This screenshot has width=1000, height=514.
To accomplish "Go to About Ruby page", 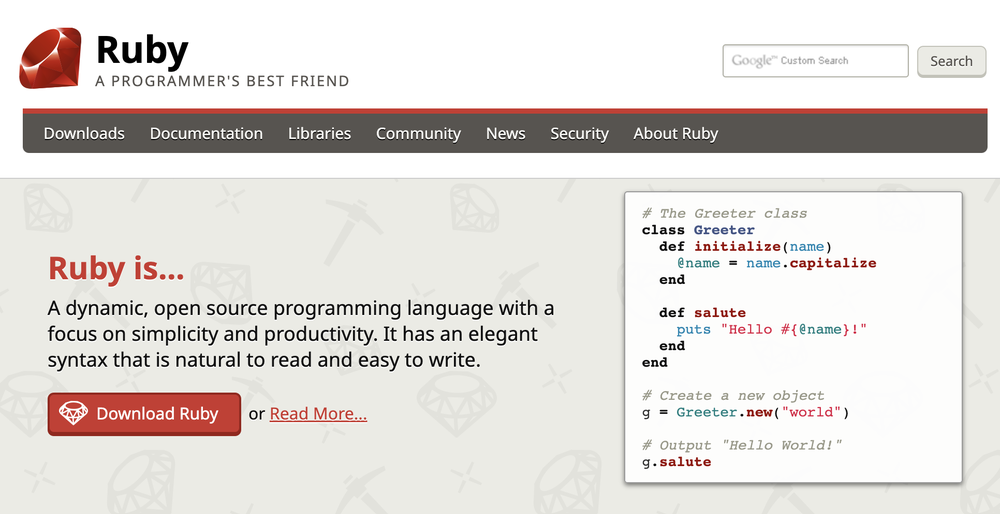I will [x=675, y=133].
